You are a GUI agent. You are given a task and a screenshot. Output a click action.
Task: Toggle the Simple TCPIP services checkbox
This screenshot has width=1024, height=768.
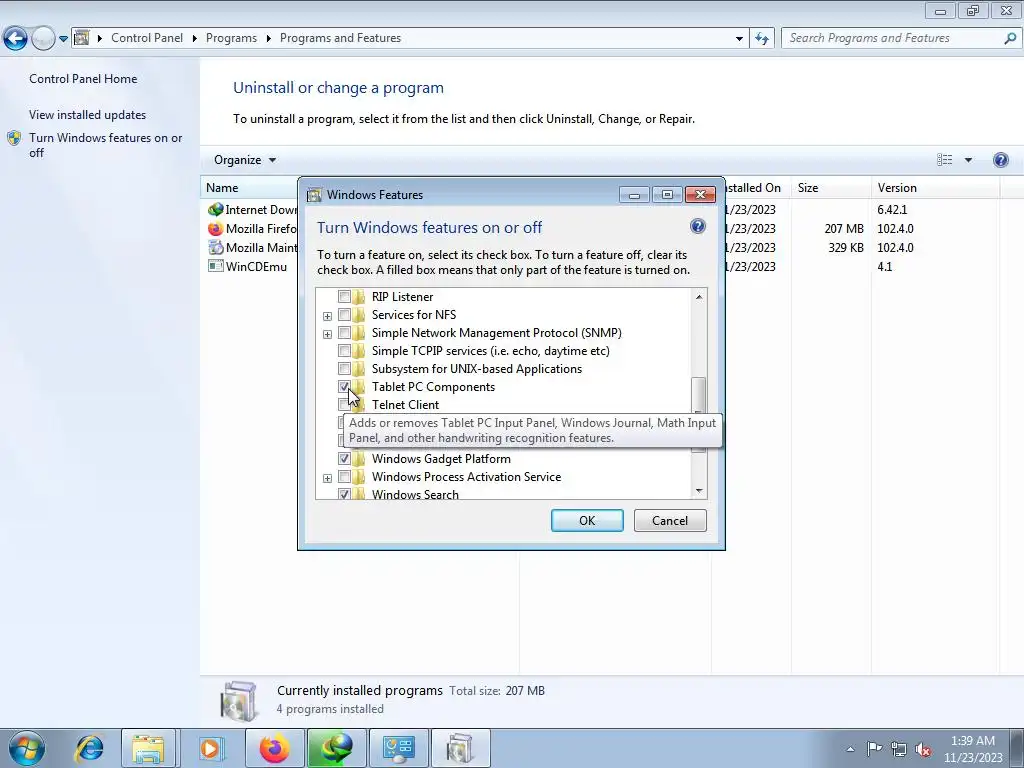tap(344, 351)
